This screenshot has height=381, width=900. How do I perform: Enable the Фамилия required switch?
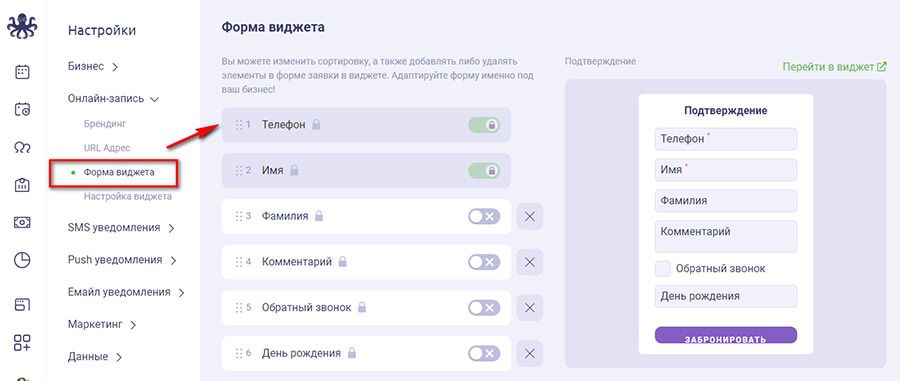coord(484,216)
